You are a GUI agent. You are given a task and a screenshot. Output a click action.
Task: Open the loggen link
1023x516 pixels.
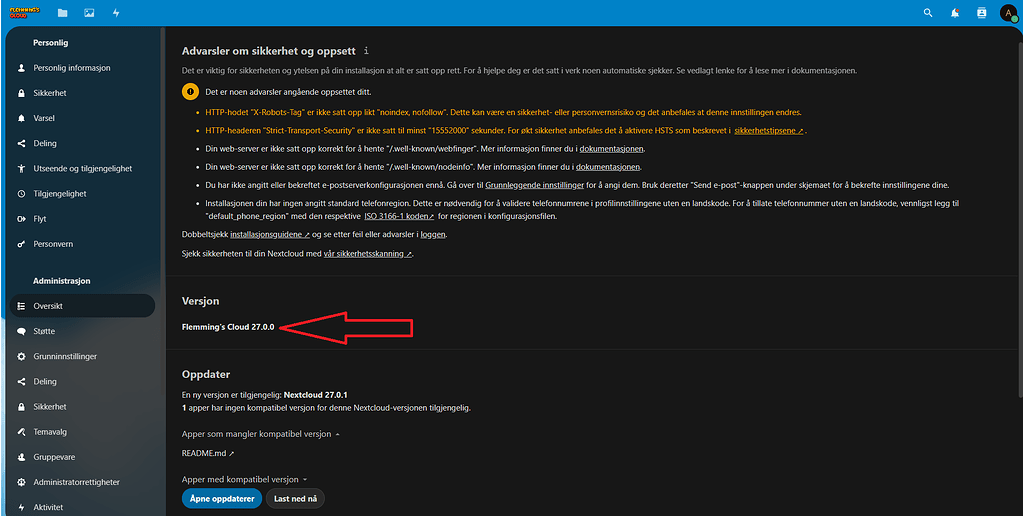tap(433, 234)
